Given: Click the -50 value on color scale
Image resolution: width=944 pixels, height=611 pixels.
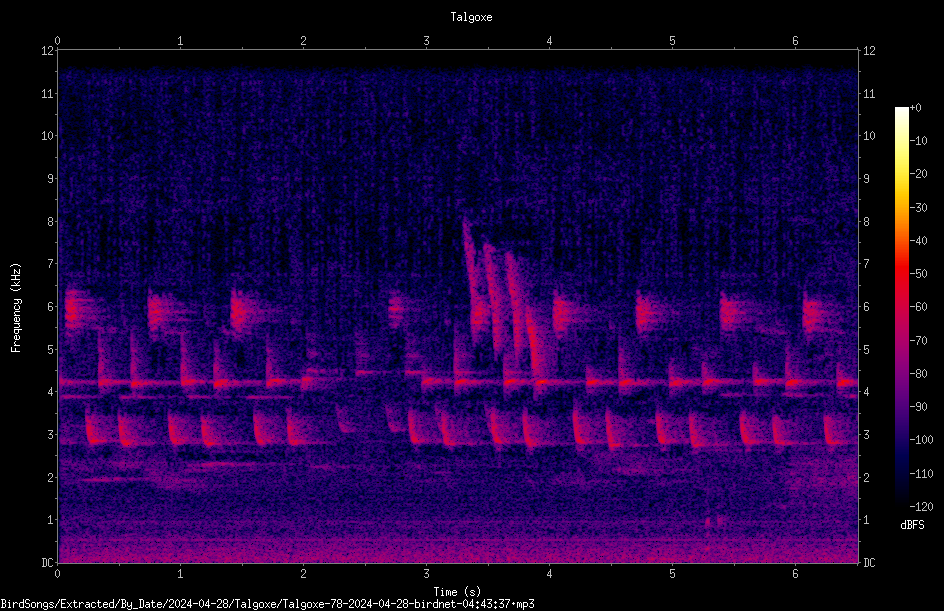Looking at the screenshot, I should pyautogui.click(x=919, y=273).
